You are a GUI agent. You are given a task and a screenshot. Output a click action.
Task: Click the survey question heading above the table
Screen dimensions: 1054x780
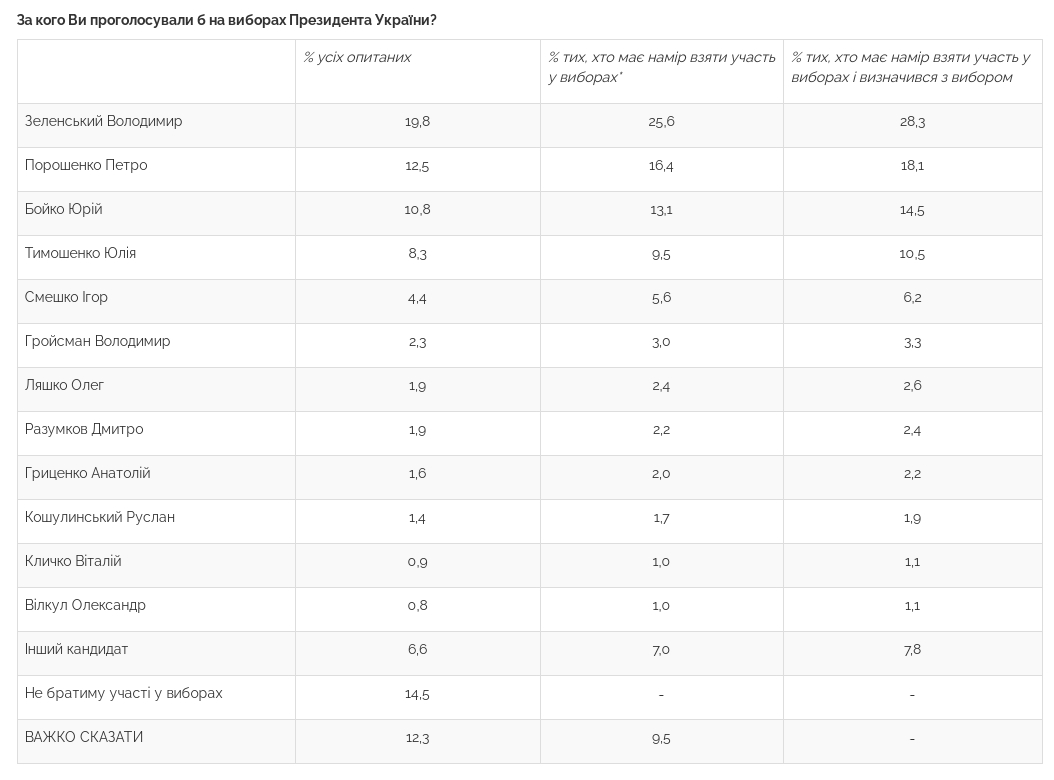pos(227,20)
